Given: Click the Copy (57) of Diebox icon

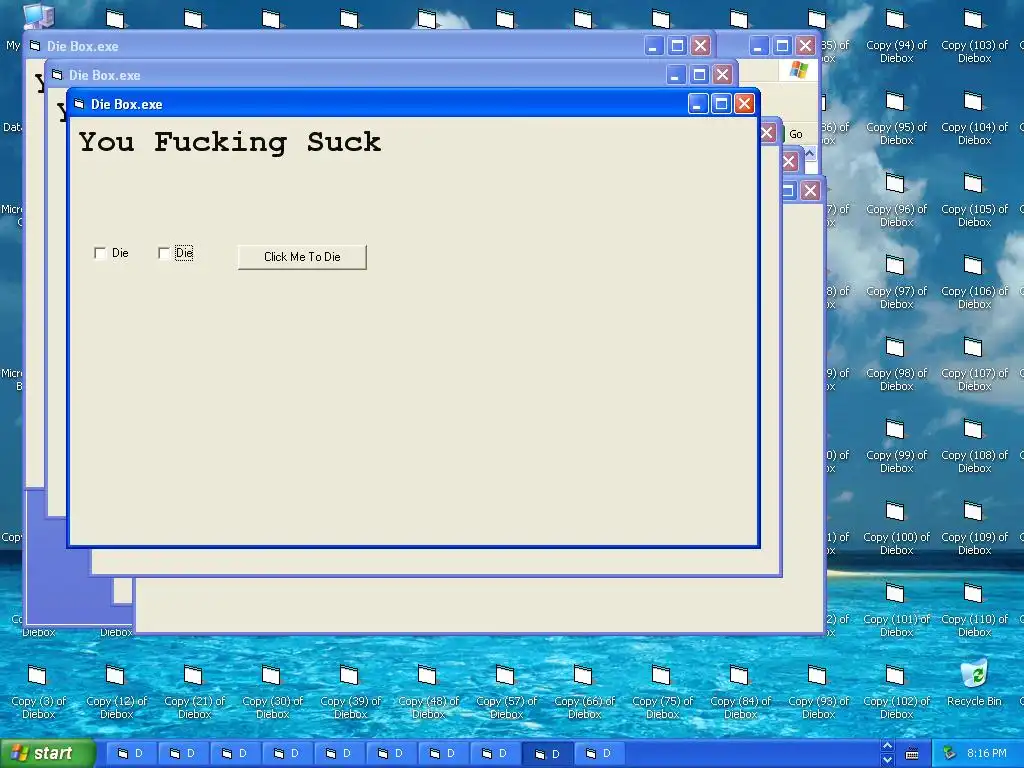Looking at the screenshot, I should coord(506,692).
